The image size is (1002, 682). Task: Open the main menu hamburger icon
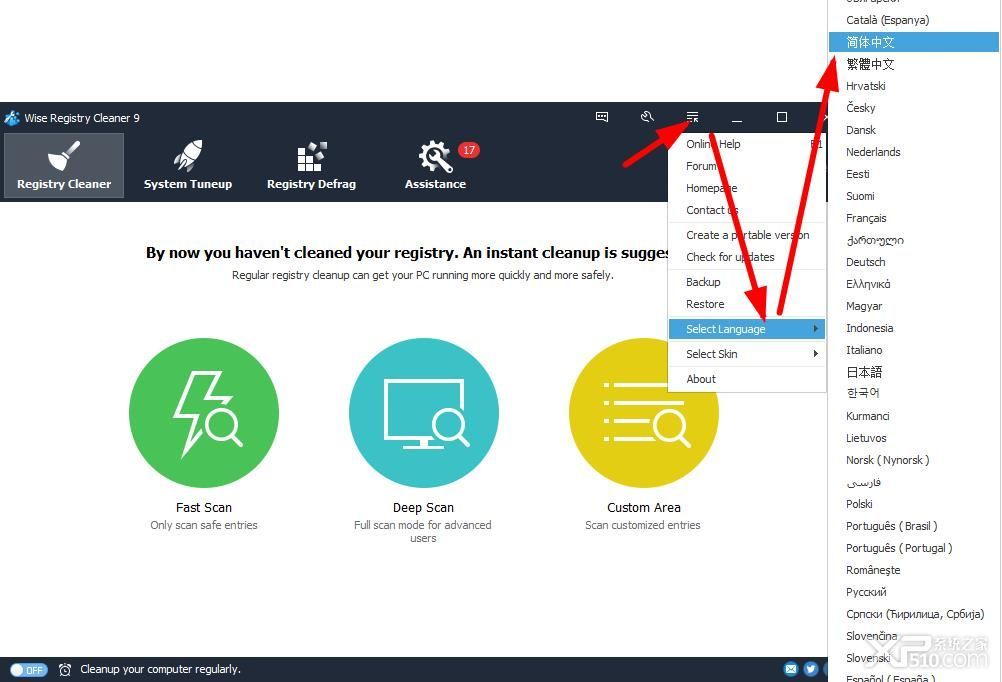pyautogui.click(x=692, y=117)
